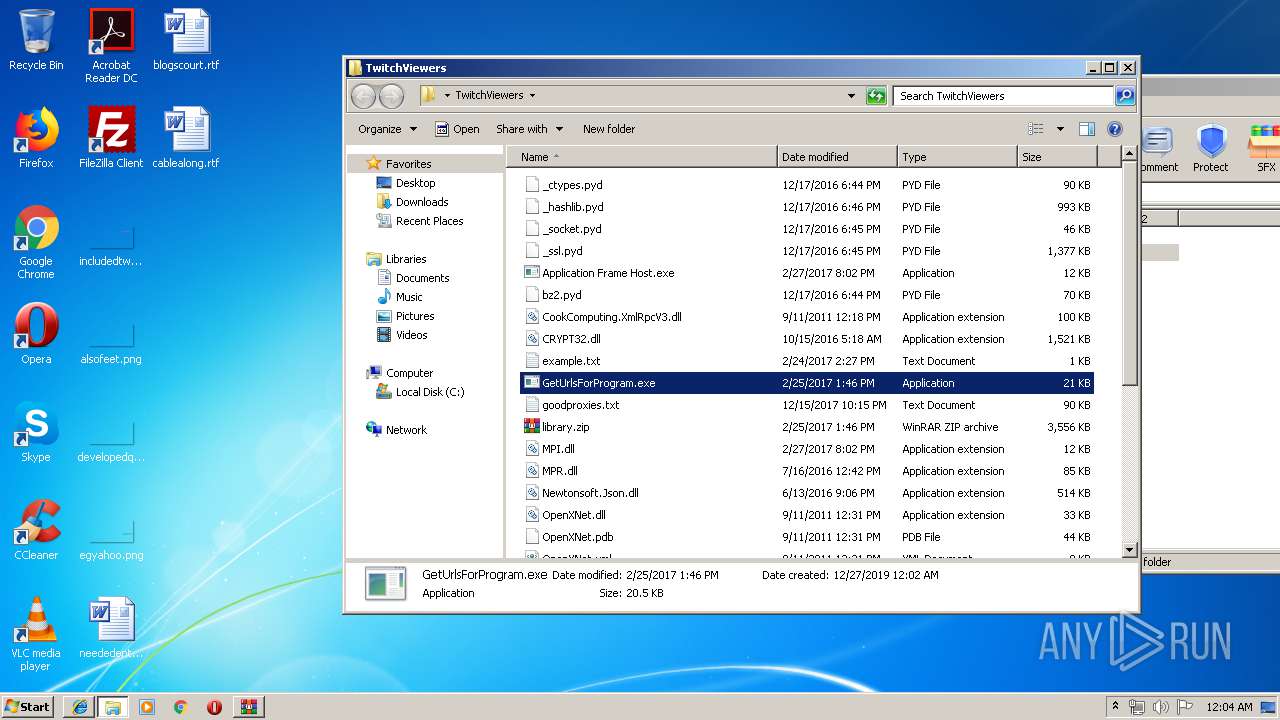Open Internet Explorer in taskbar
The height and width of the screenshot is (720, 1280).
[x=80, y=707]
